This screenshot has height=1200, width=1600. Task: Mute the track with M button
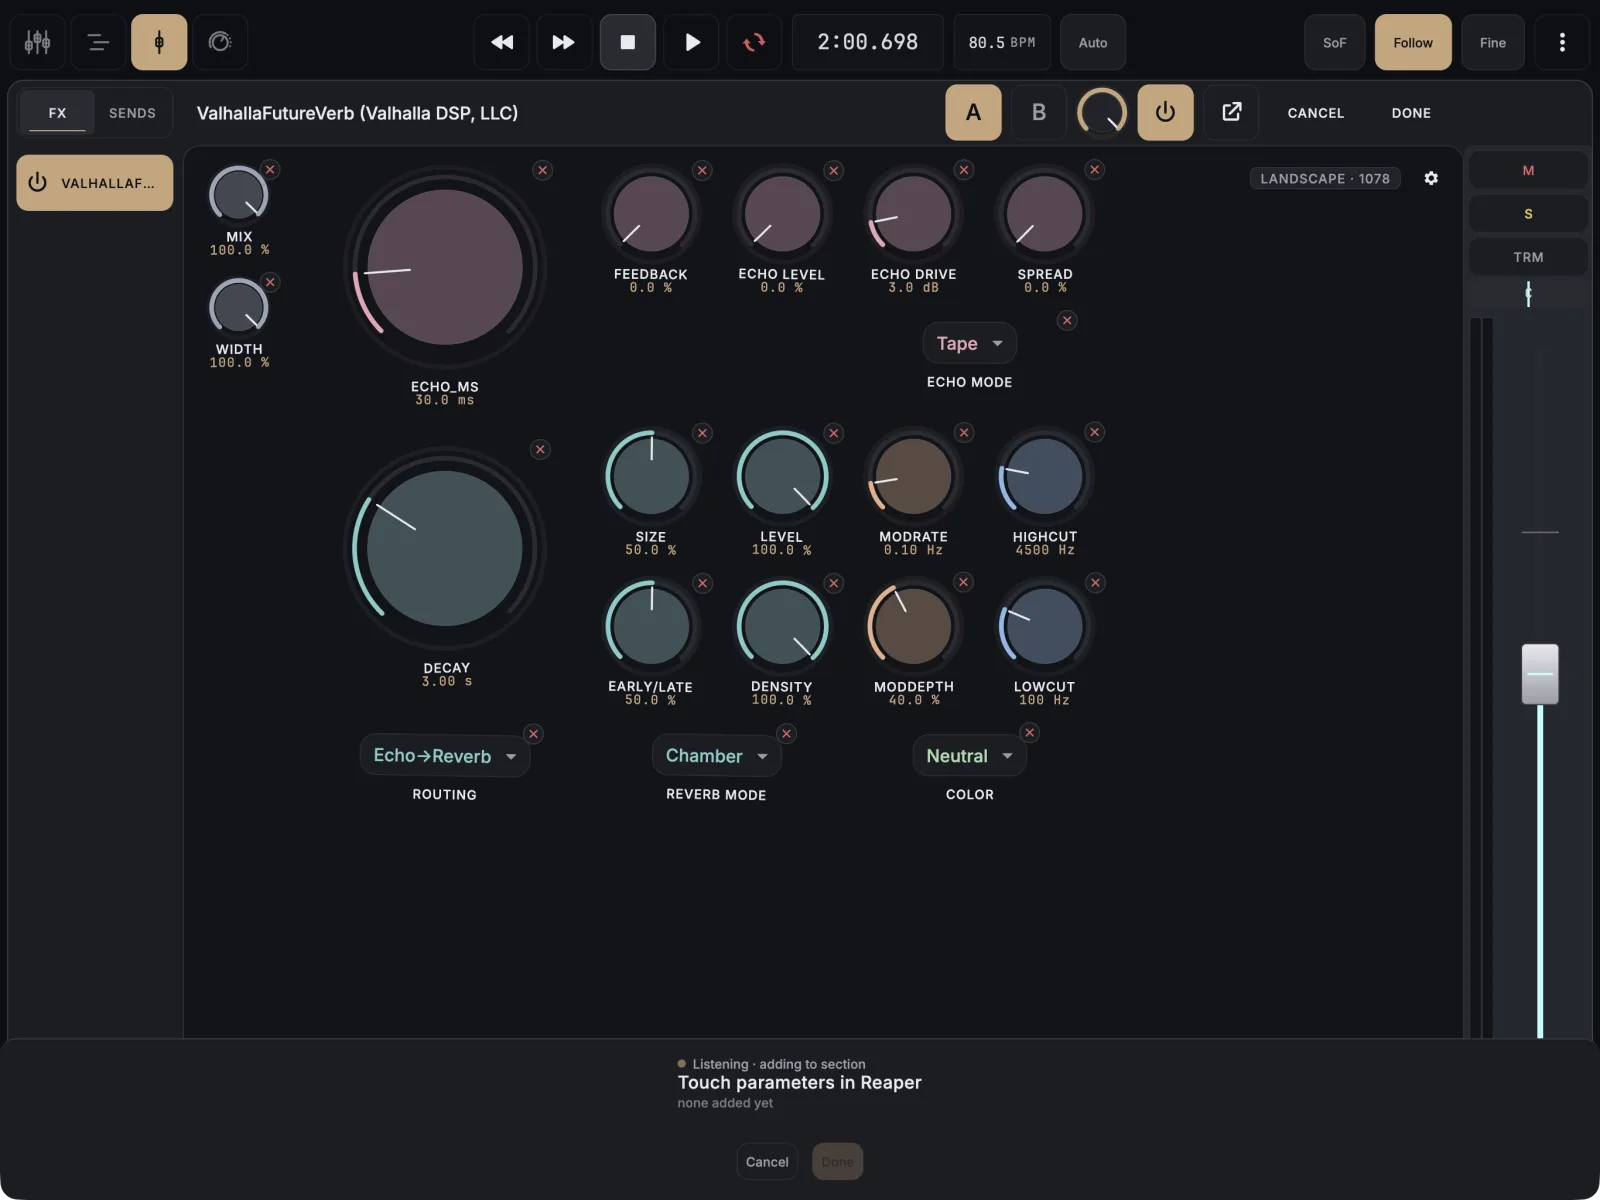click(1528, 170)
